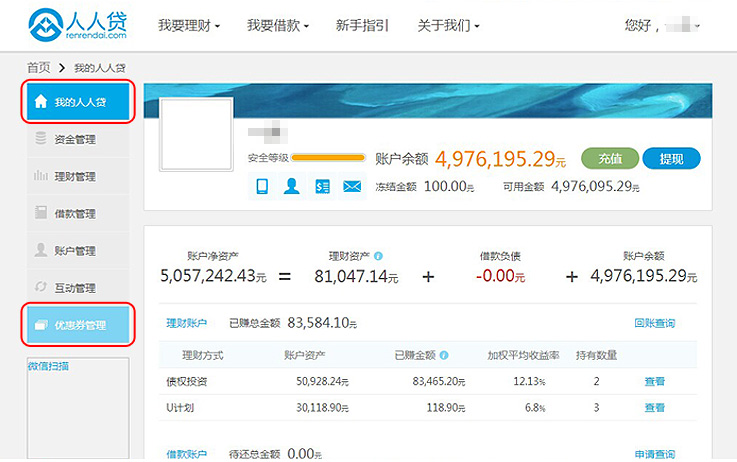This screenshot has height=462, width=737.
Task: Click the info icon beside 已赚金额
Action: point(444,355)
